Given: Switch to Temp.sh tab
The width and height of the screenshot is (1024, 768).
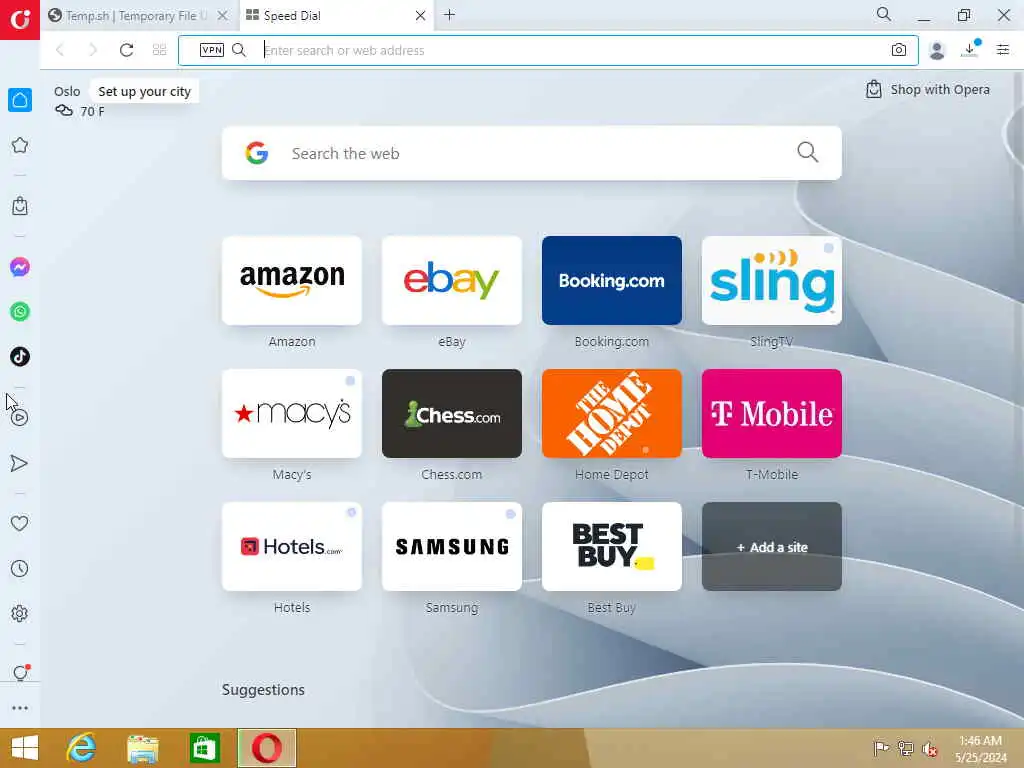Looking at the screenshot, I should (x=136, y=16).
